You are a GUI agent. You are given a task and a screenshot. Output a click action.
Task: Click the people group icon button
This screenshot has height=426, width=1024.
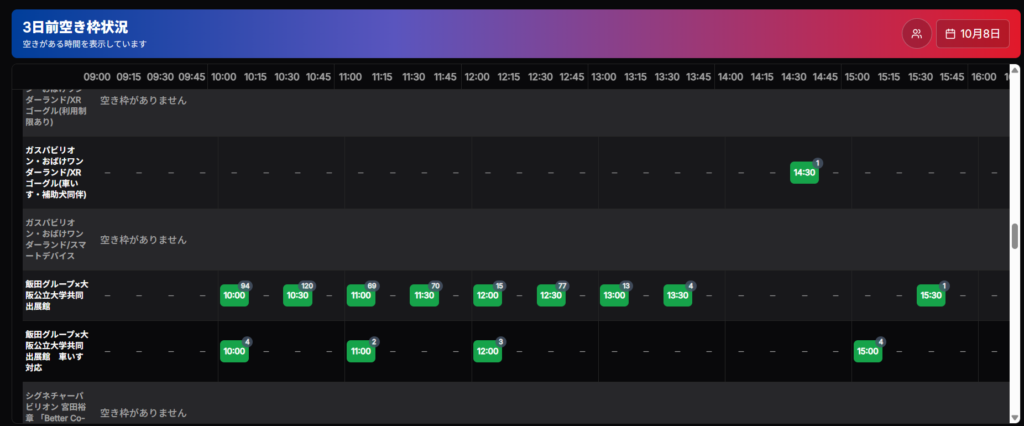tap(916, 33)
